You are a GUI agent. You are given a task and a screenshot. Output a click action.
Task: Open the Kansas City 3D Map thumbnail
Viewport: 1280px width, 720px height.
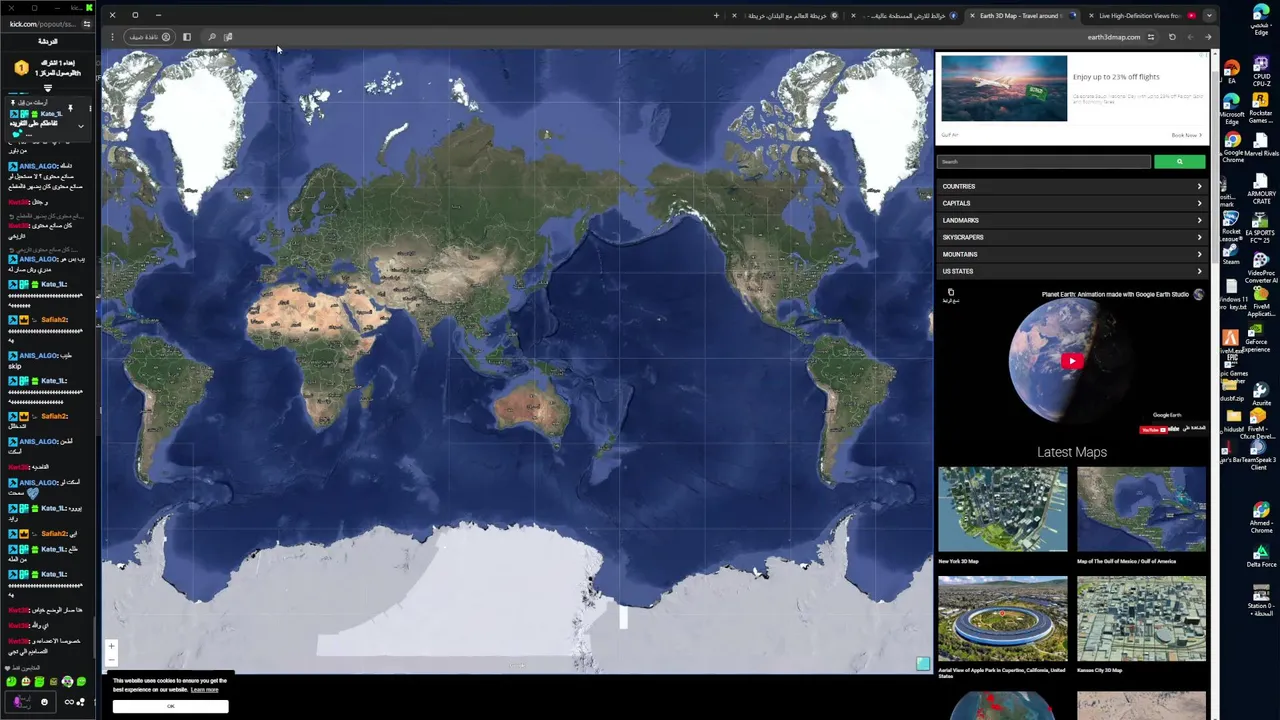(x=1141, y=619)
